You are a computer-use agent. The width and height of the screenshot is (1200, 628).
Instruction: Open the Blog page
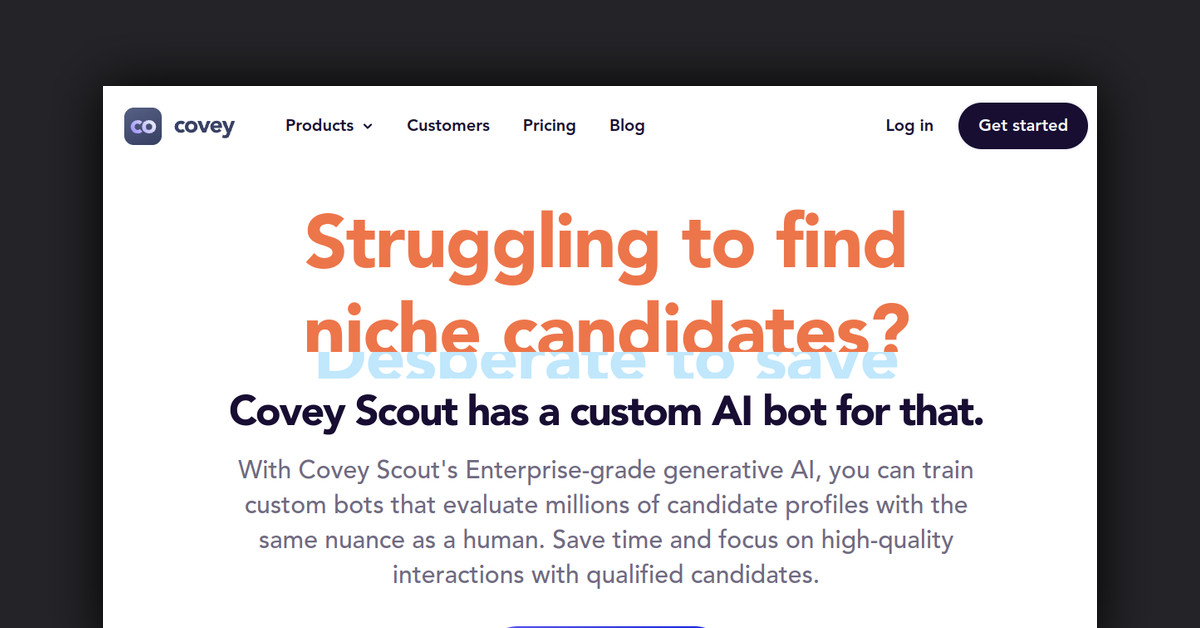pos(627,125)
